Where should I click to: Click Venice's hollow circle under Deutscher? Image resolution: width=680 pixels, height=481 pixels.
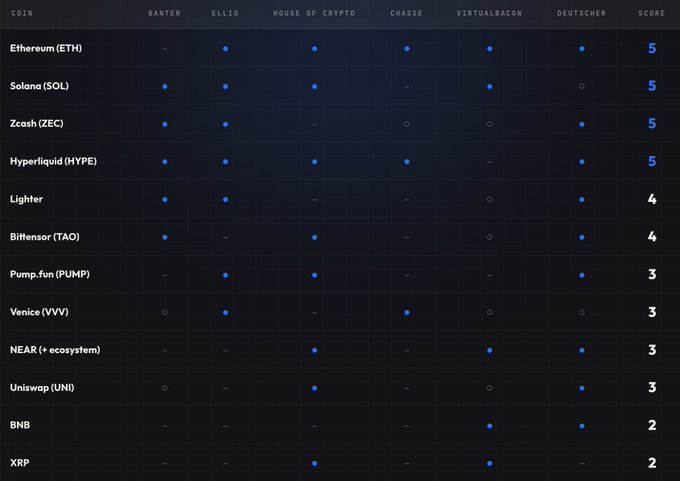(x=582, y=312)
